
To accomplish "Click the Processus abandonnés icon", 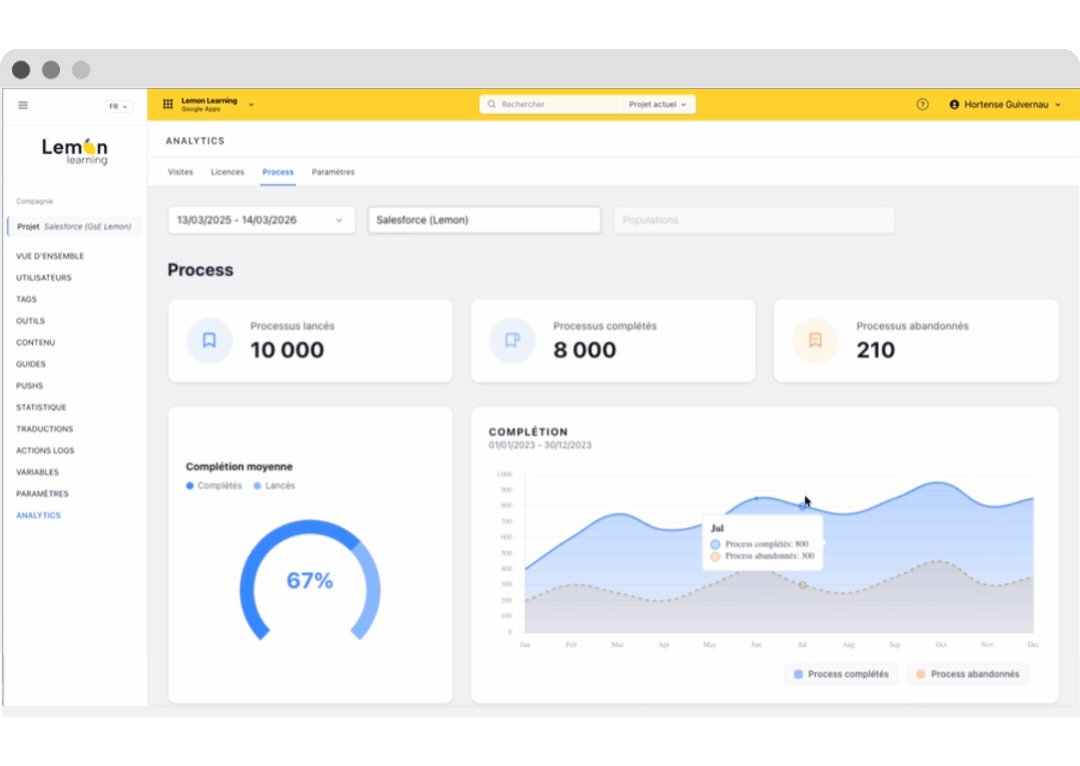I will point(815,340).
